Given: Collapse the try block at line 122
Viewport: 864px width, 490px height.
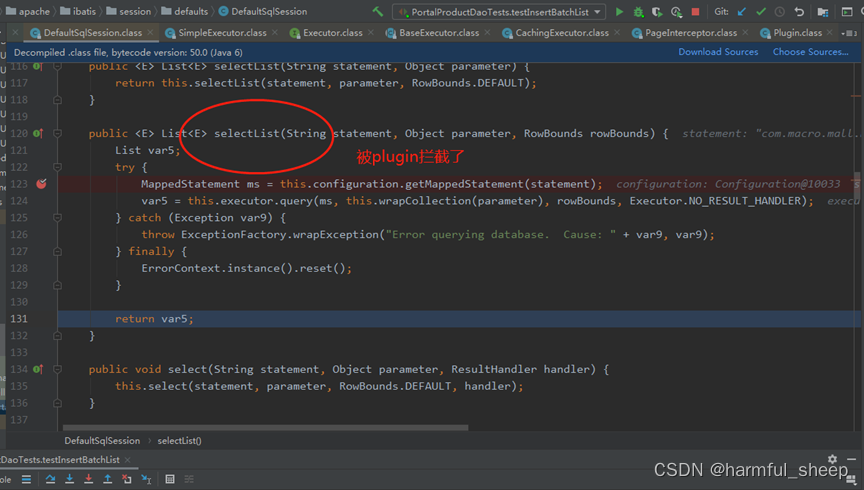Looking at the screenshot, I should click(x=57, y=167).
